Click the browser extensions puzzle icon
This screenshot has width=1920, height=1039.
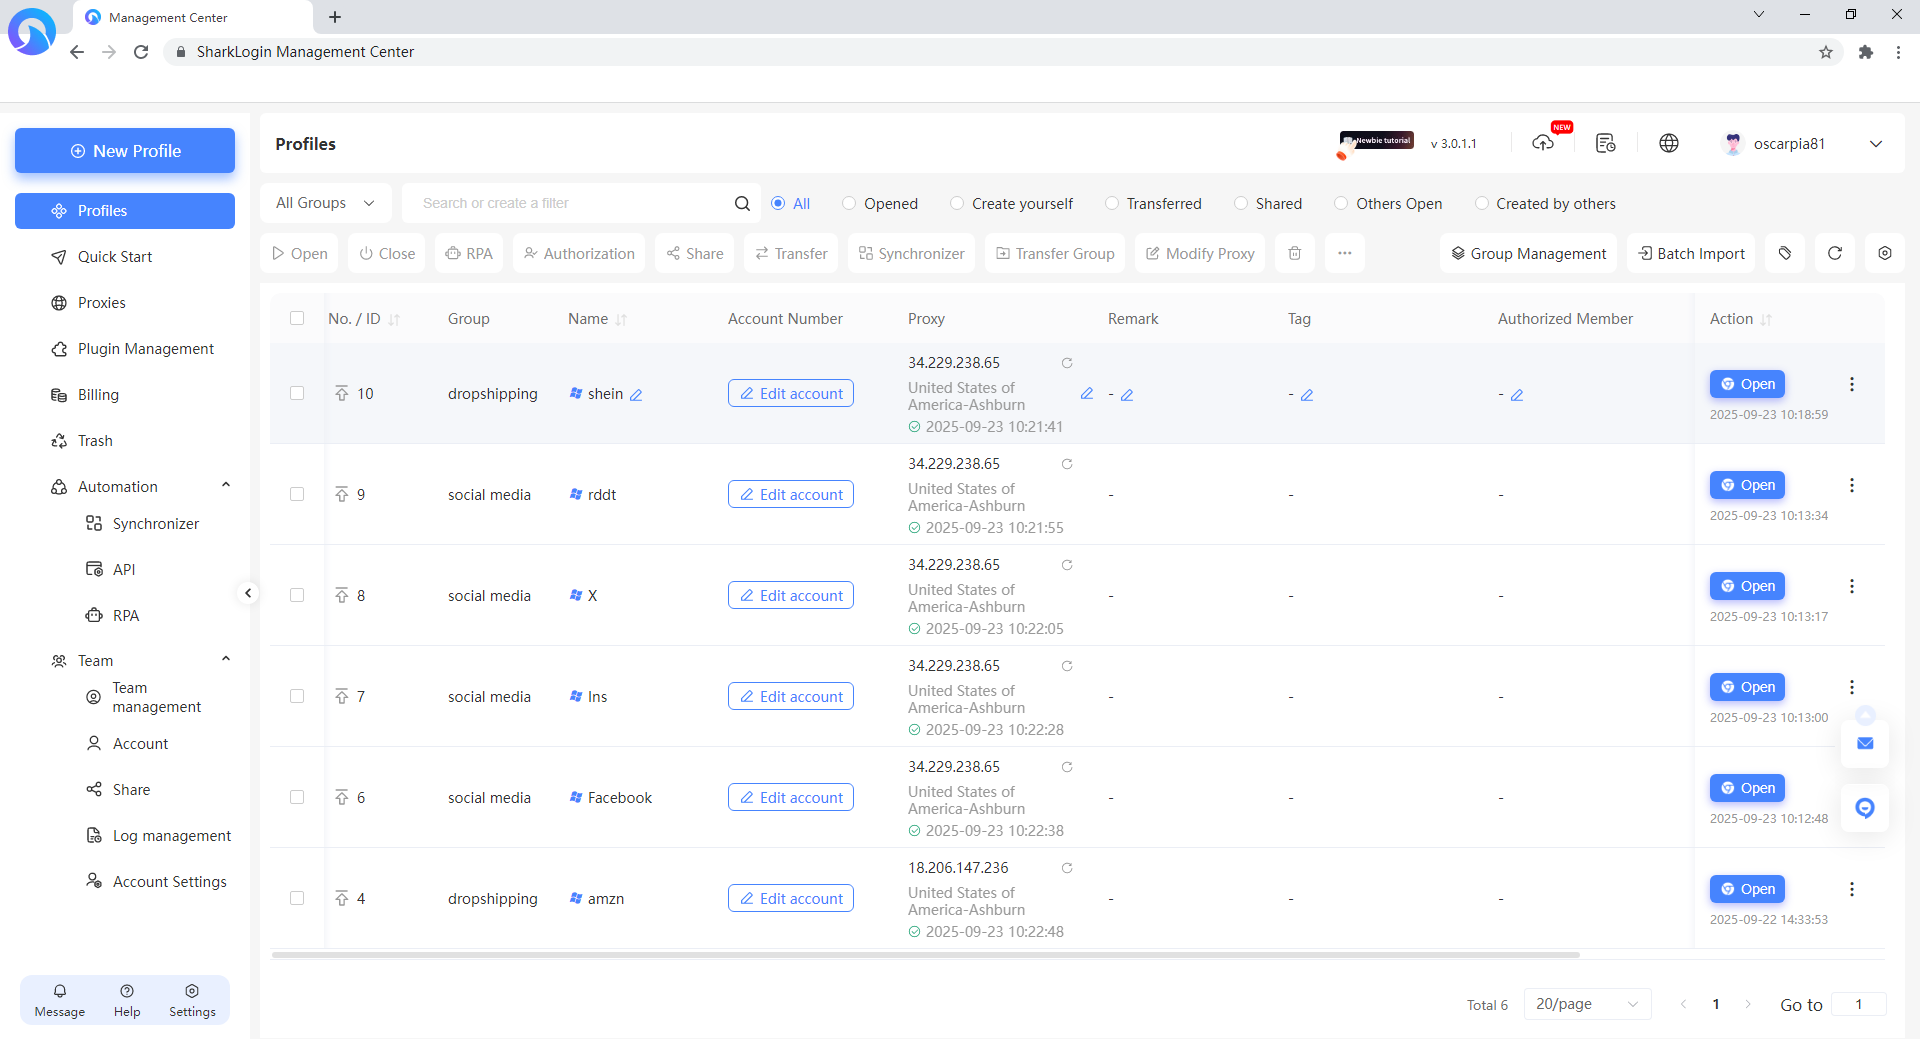(x=1866, y=52)
